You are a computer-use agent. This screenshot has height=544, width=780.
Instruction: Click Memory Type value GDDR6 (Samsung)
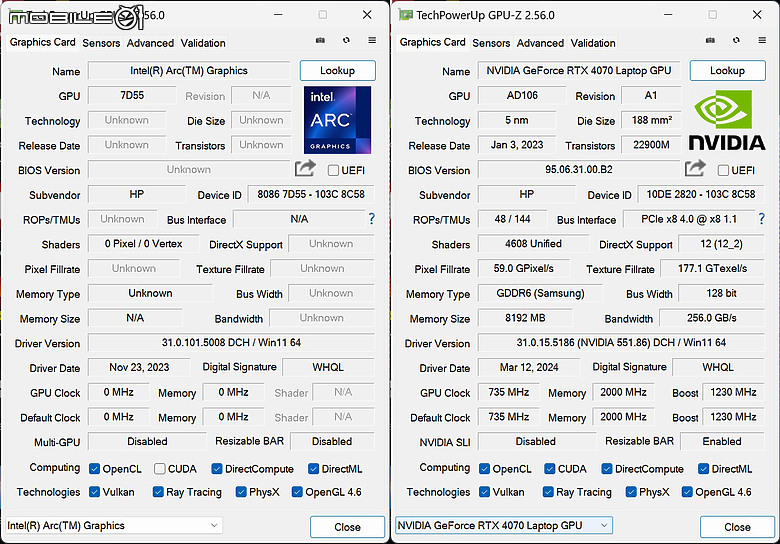coord(540,293)
